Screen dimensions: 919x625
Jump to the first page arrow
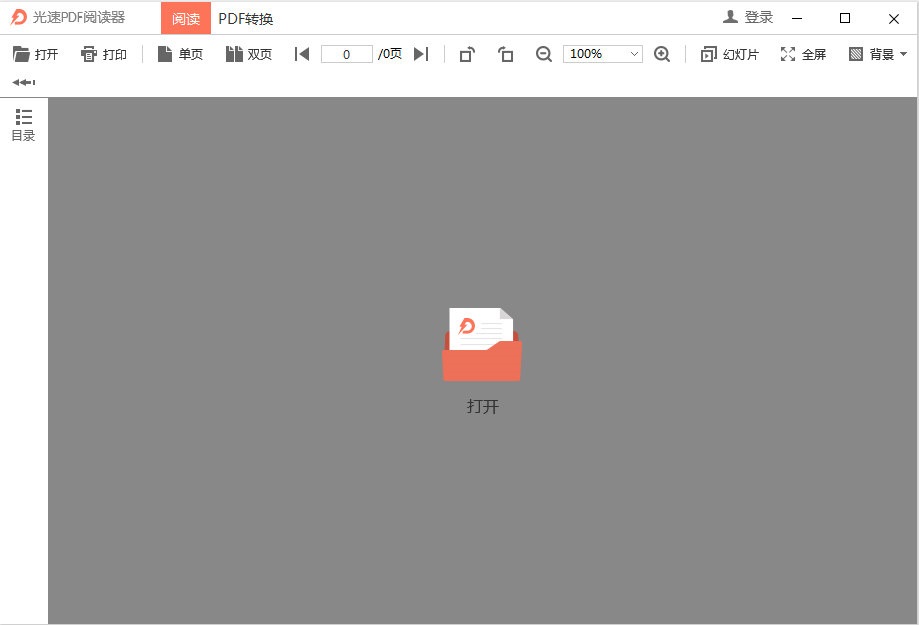point(302,54)
